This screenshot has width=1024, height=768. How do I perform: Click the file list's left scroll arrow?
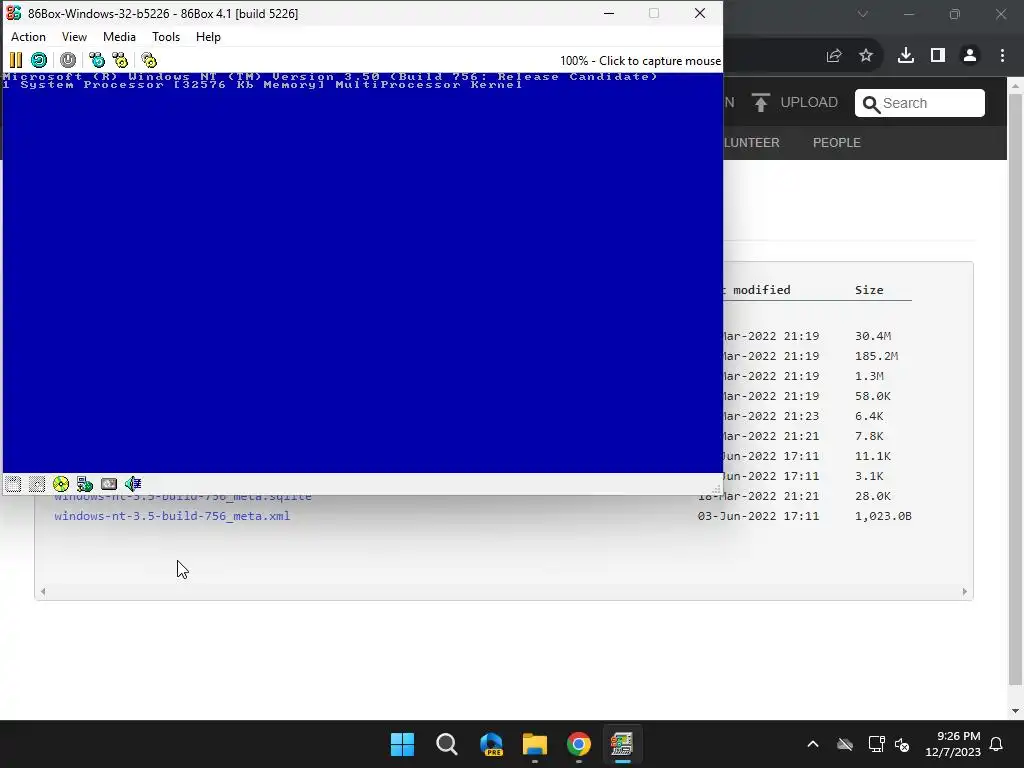click(x=43, y=592)
